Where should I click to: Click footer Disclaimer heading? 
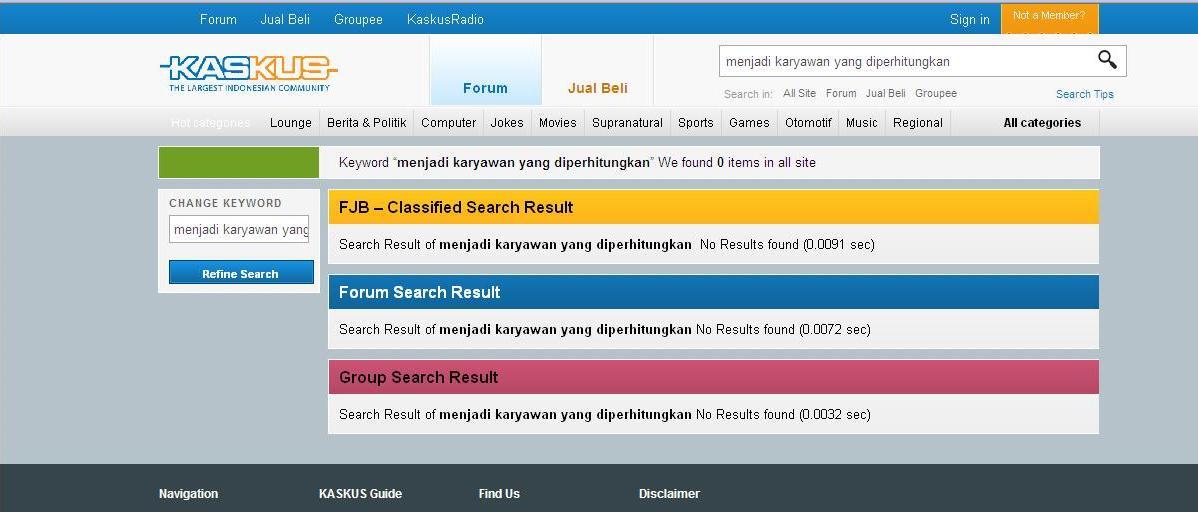point(669,494)
